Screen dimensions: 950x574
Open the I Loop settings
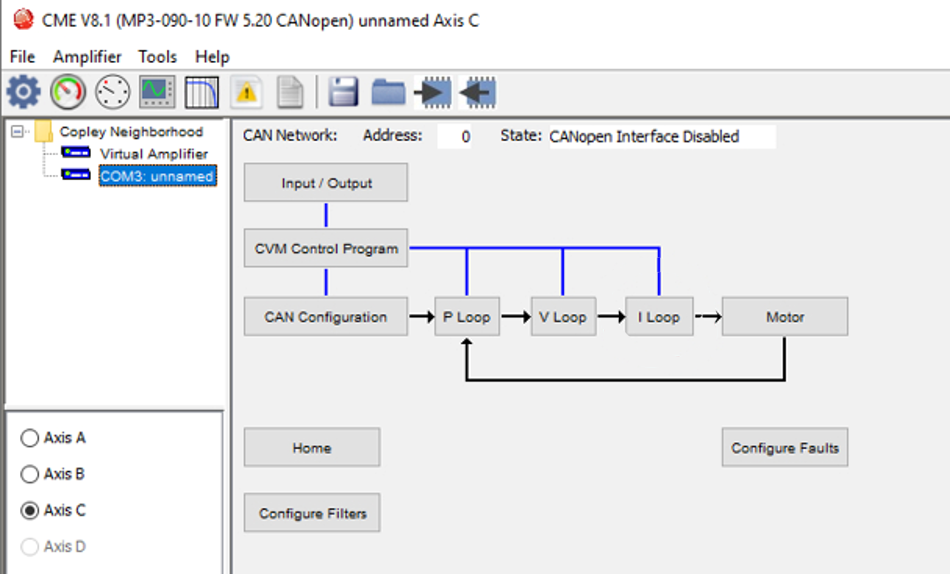pyautogui.click(x=659, y=316)
